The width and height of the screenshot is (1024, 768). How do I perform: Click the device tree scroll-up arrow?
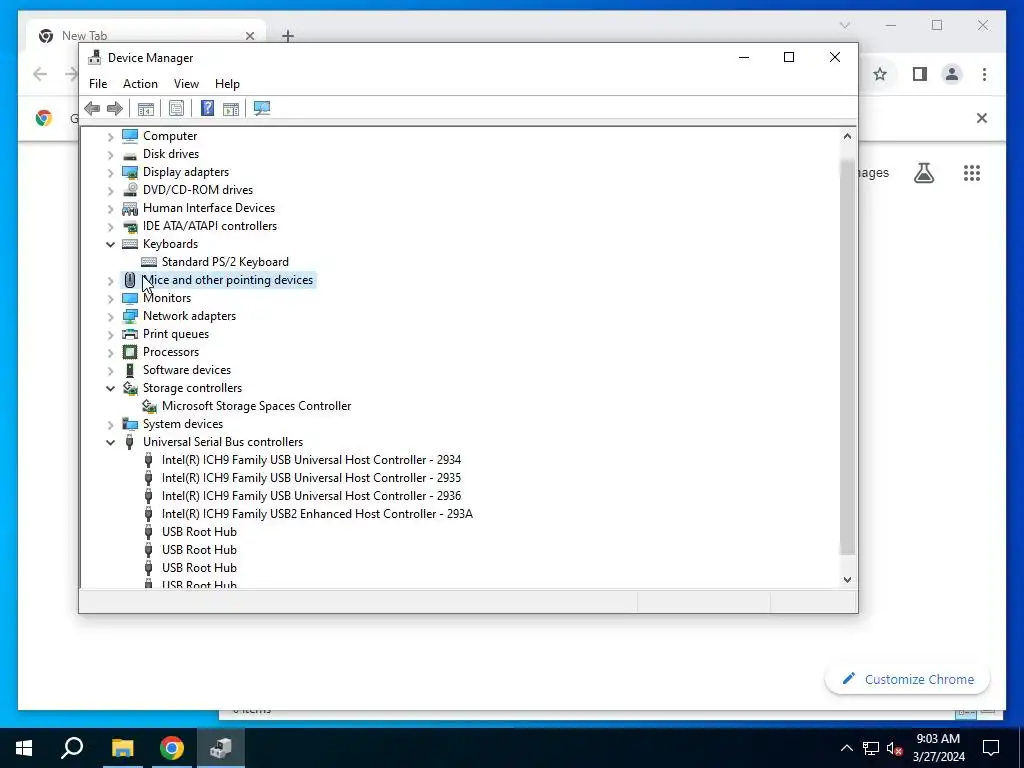[847, 136]
